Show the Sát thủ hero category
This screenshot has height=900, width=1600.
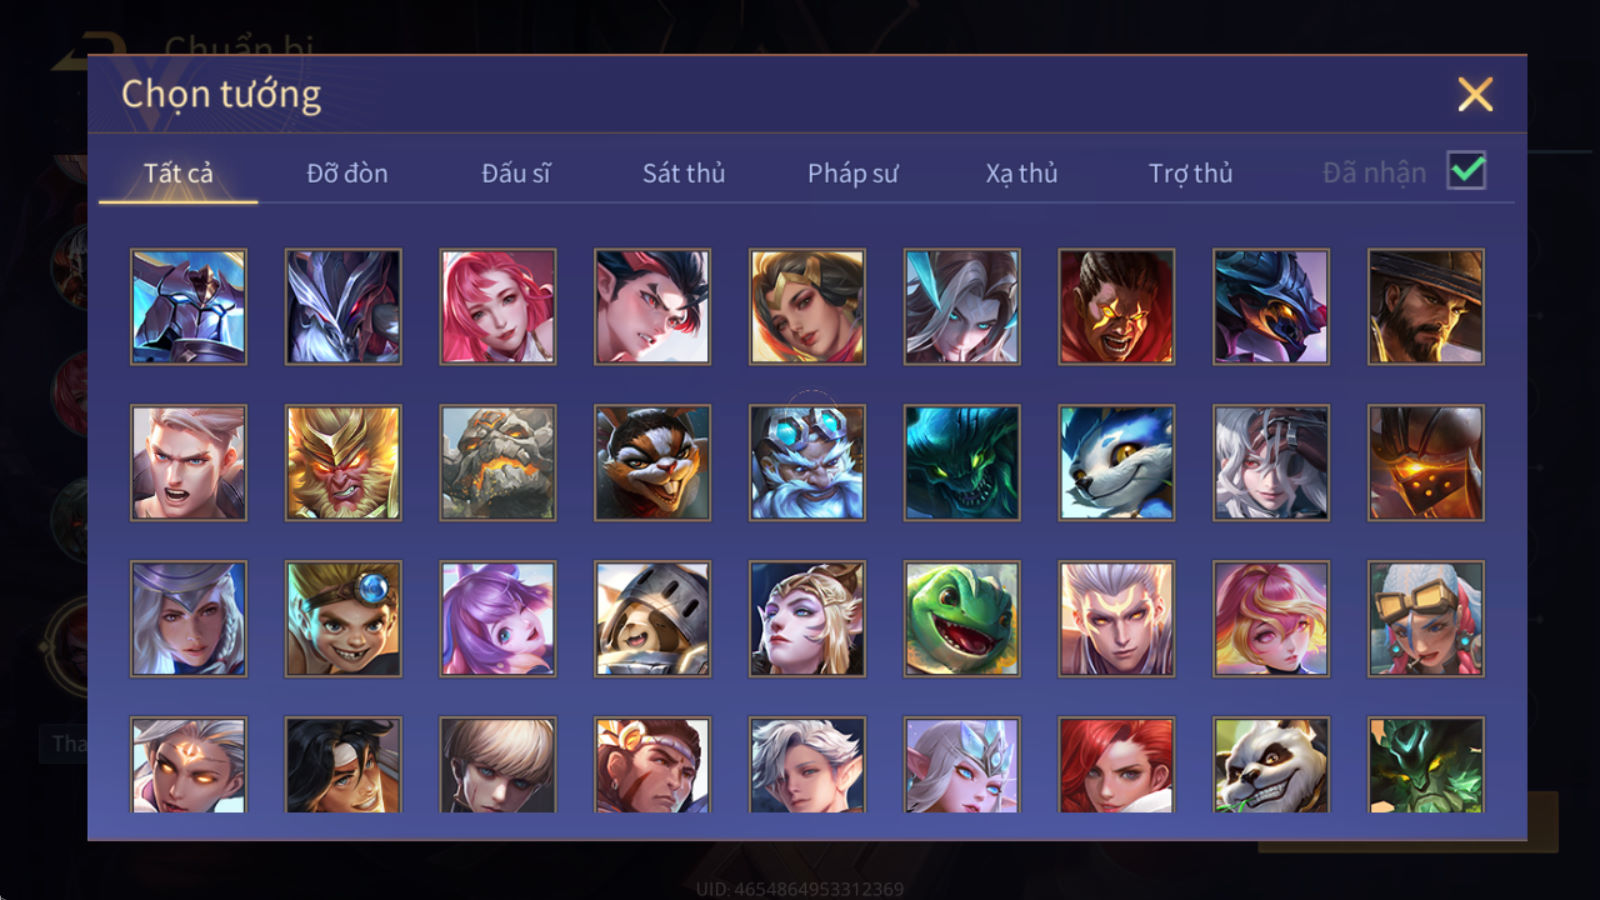(x=684, y=173)
